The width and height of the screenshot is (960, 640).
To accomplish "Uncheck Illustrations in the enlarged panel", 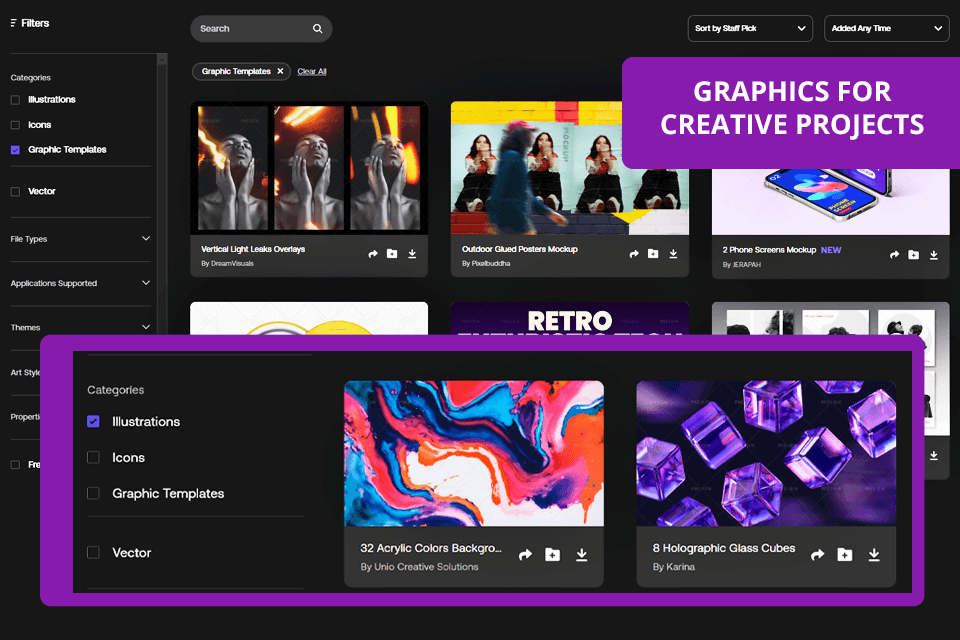I will click(x=93, y=421).
